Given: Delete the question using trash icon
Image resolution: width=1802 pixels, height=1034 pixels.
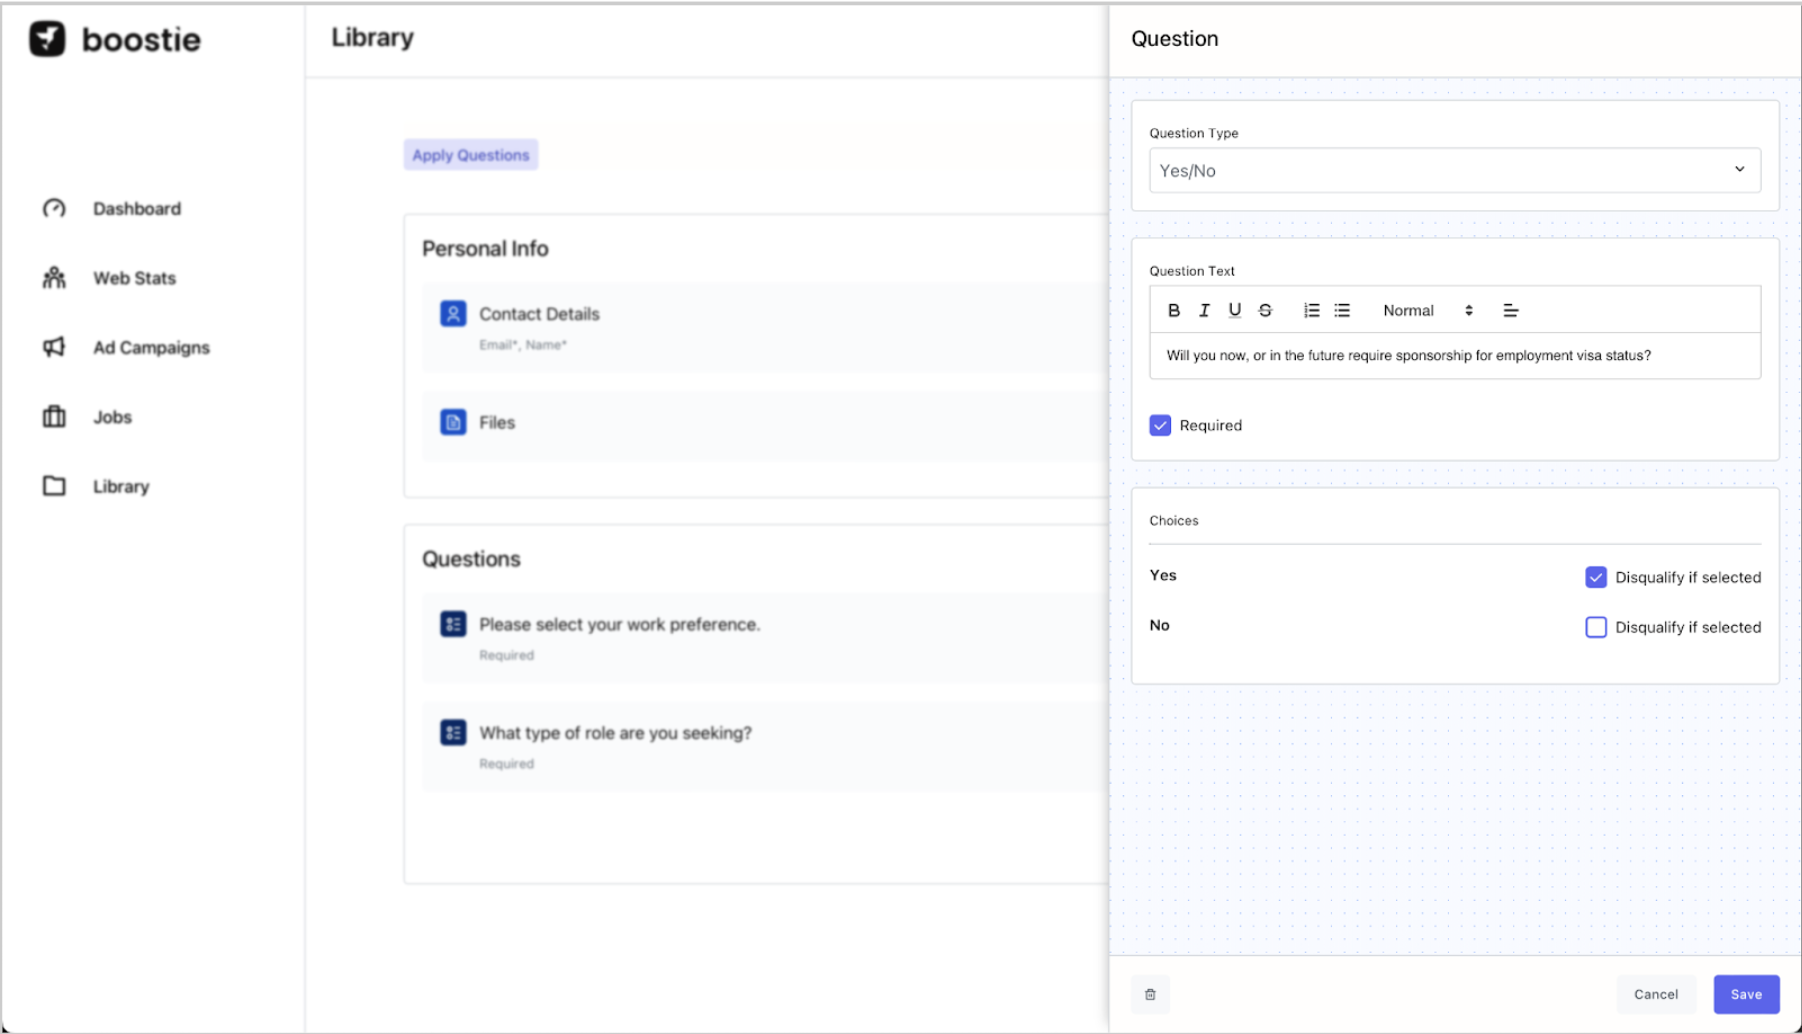Looking at the screenshot, I should tap(1150, 994).
